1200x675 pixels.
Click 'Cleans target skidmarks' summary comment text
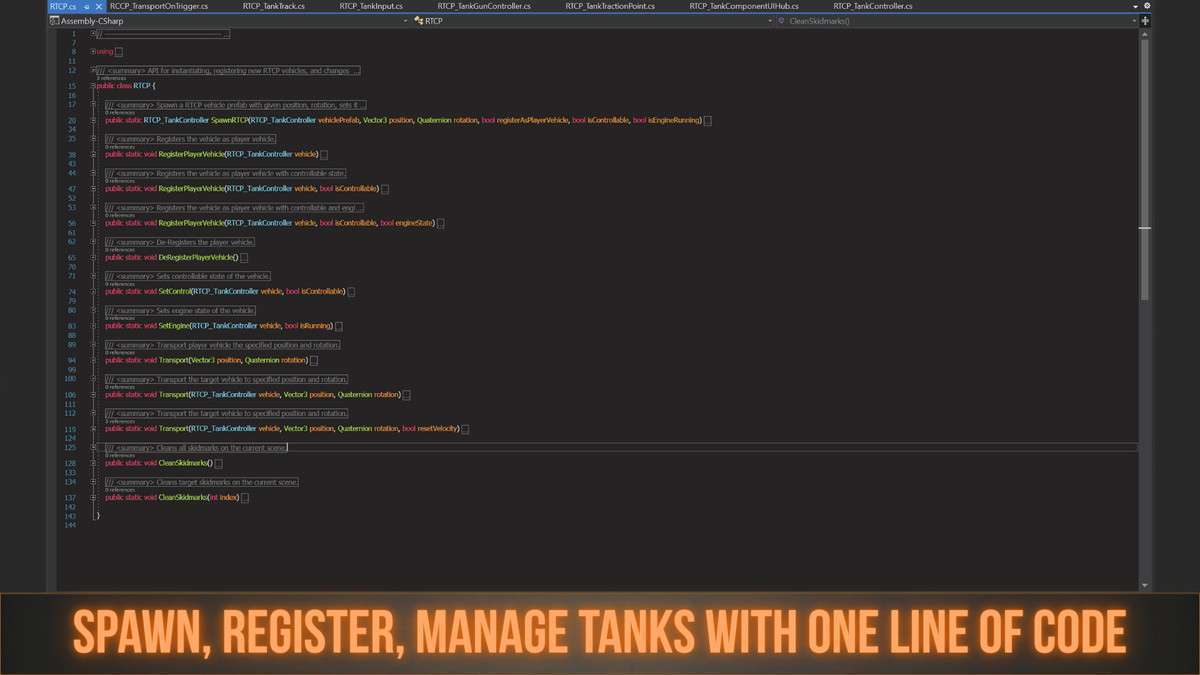[x=202, y=482]
